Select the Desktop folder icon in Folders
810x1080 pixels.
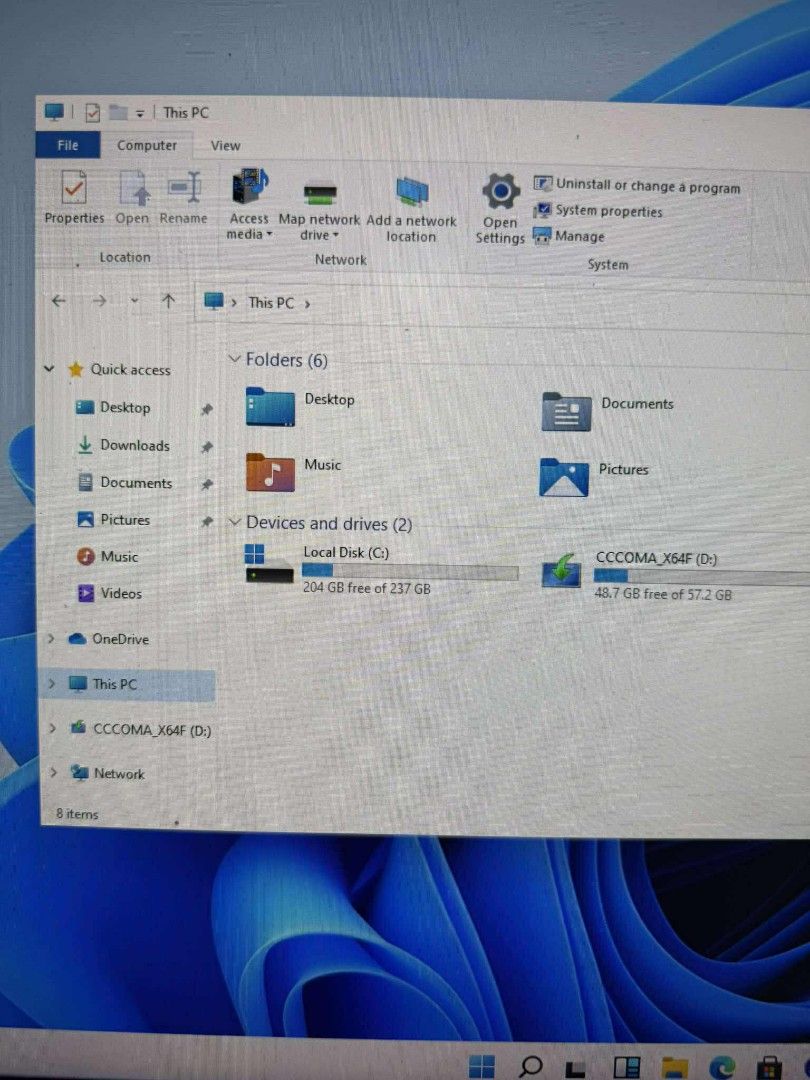coord(270,406)
